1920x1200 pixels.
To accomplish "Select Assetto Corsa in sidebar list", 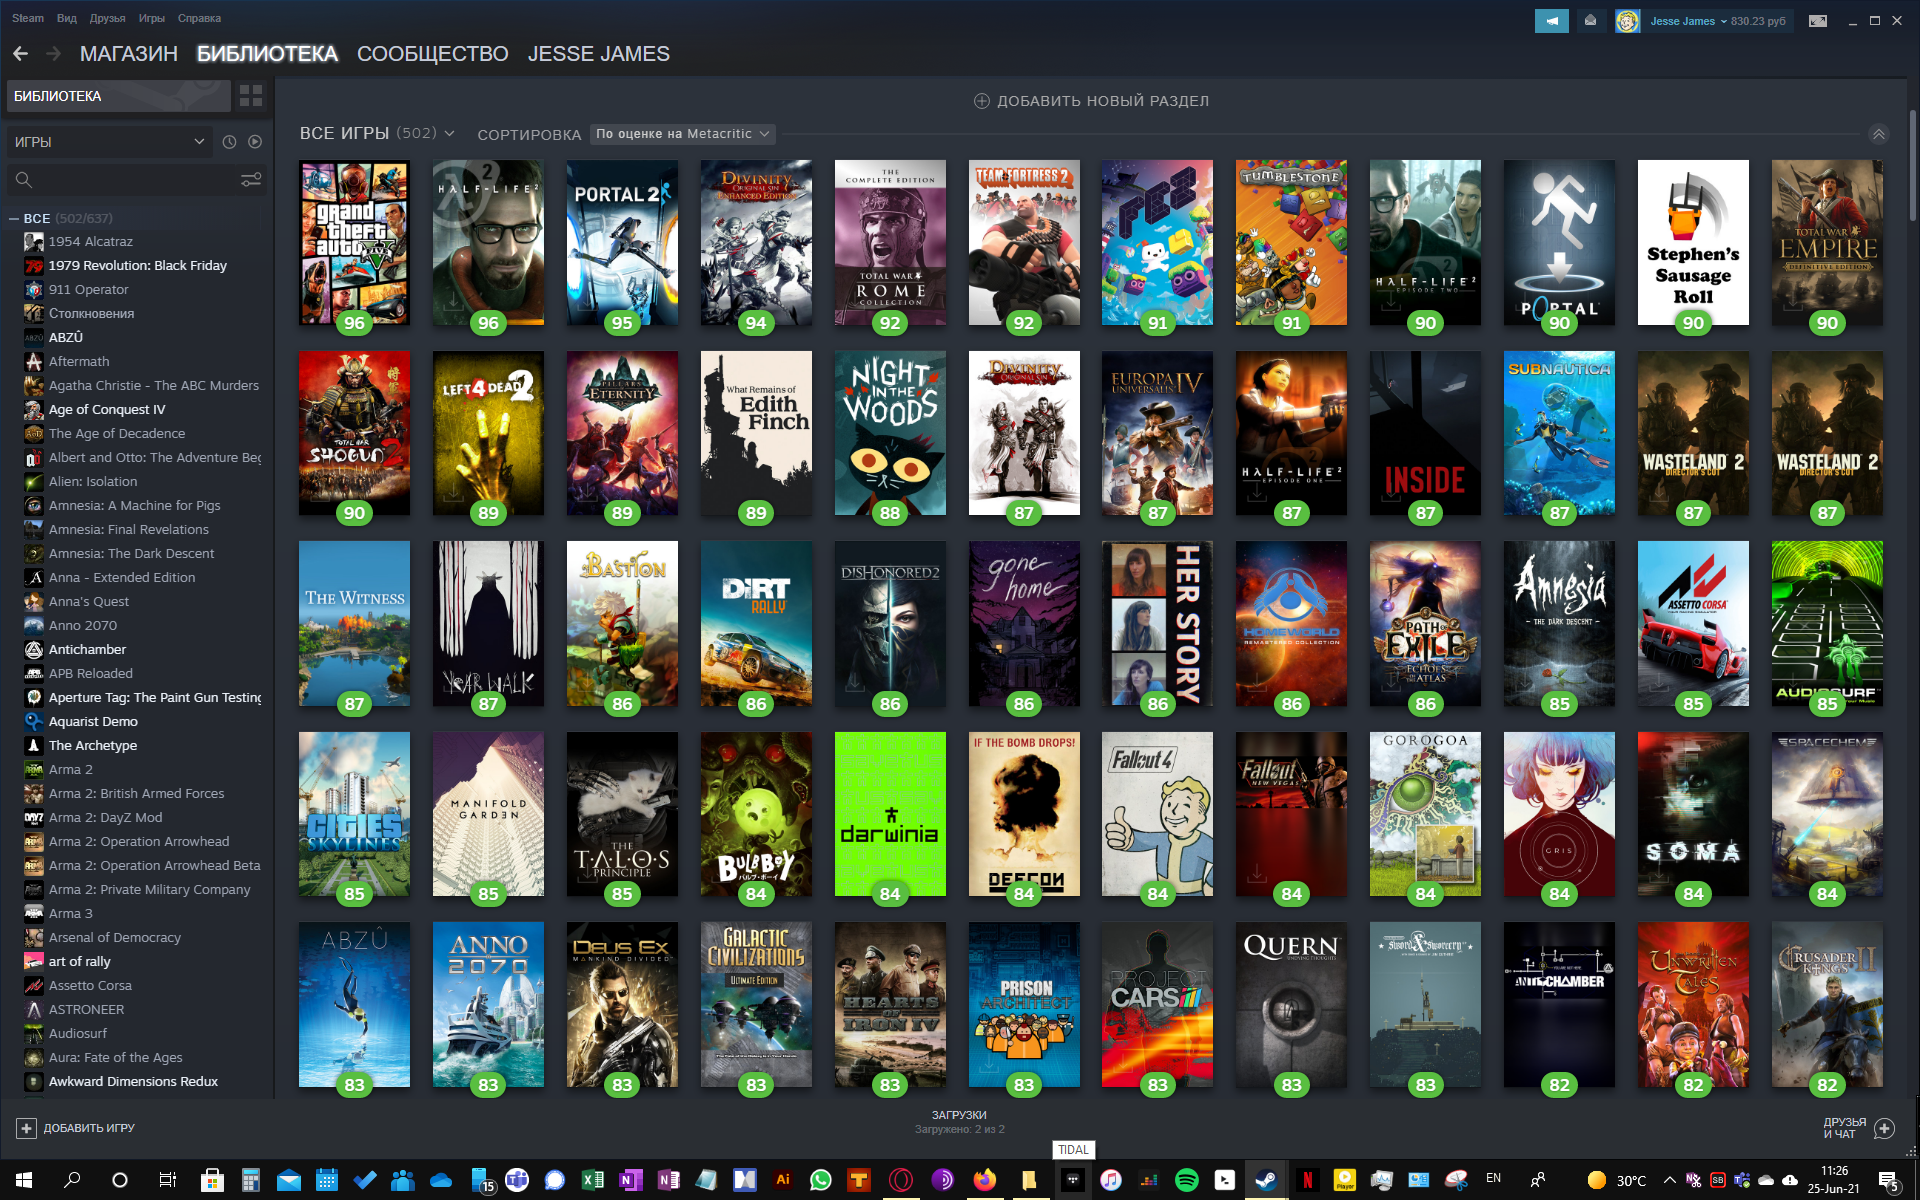I will point(90,986).
